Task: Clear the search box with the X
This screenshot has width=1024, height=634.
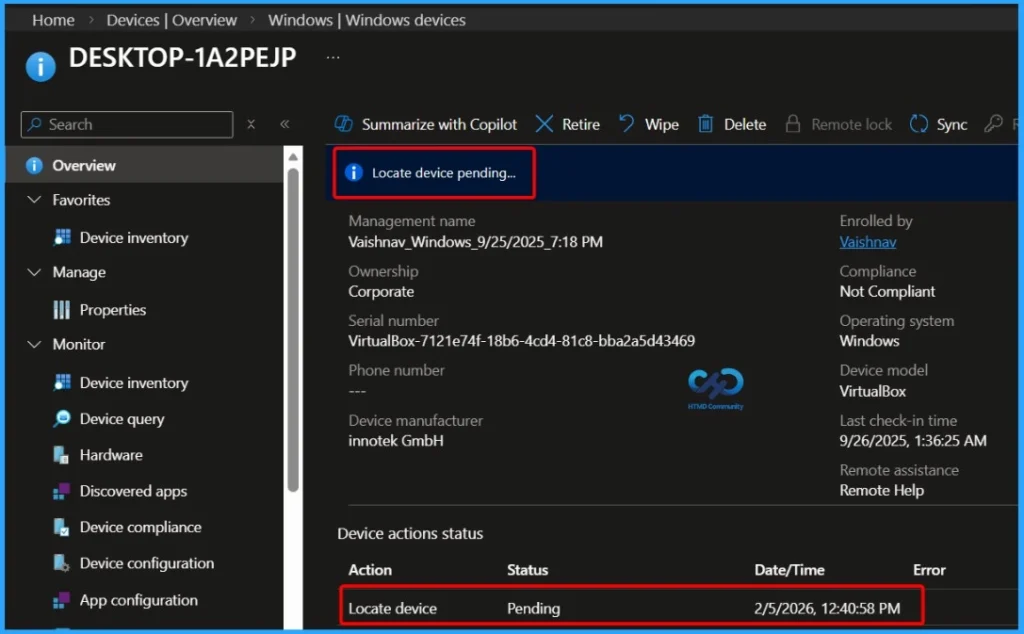Action: (251, 124)
